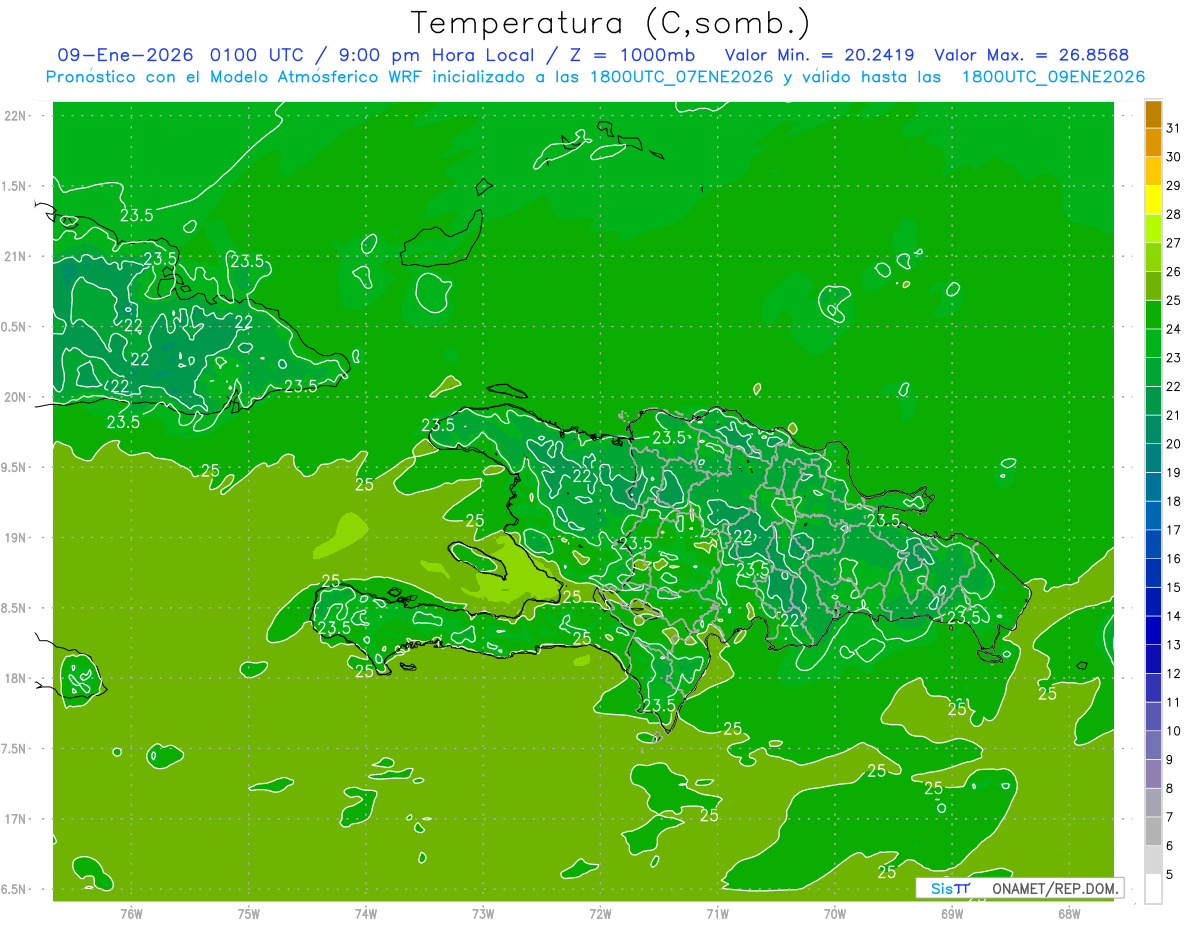Click the '18N' latitude axis label
The image size is (1200, 927).
pos(15,678)
